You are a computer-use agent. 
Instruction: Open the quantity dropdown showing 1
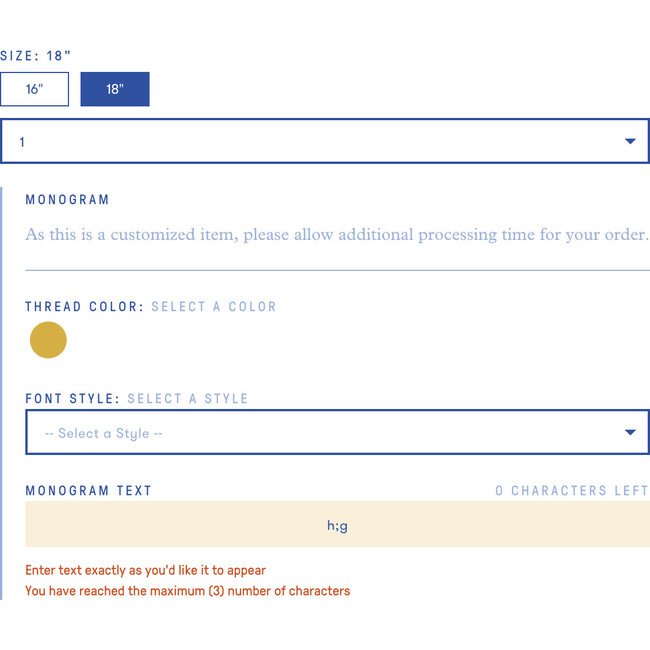click(325, 141)
